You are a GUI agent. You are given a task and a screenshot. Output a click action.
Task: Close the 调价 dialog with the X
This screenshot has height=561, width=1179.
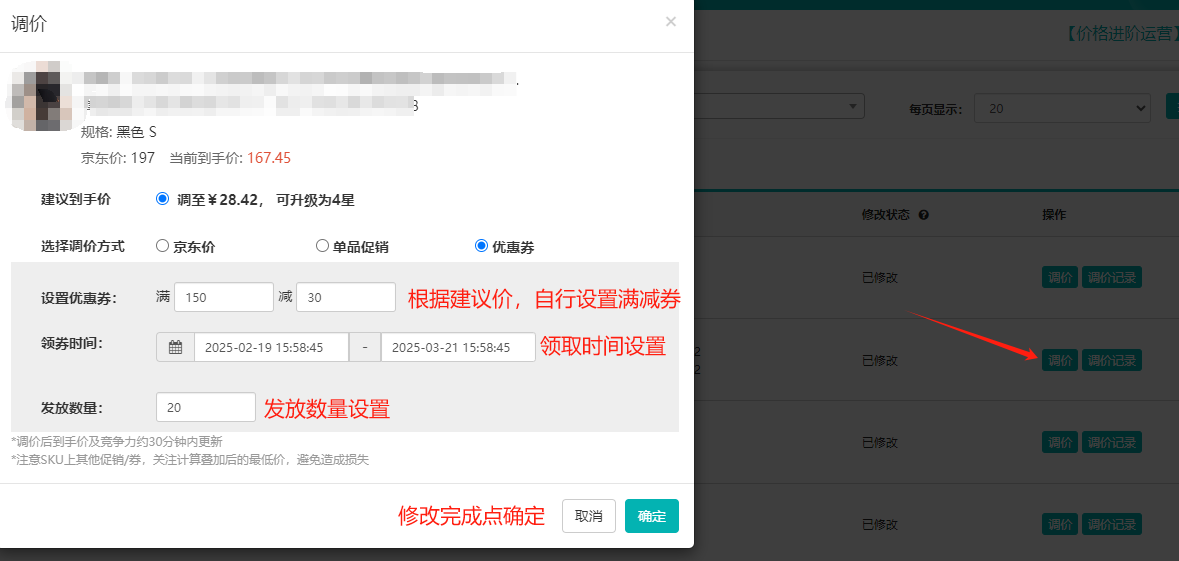coord(671,21)
